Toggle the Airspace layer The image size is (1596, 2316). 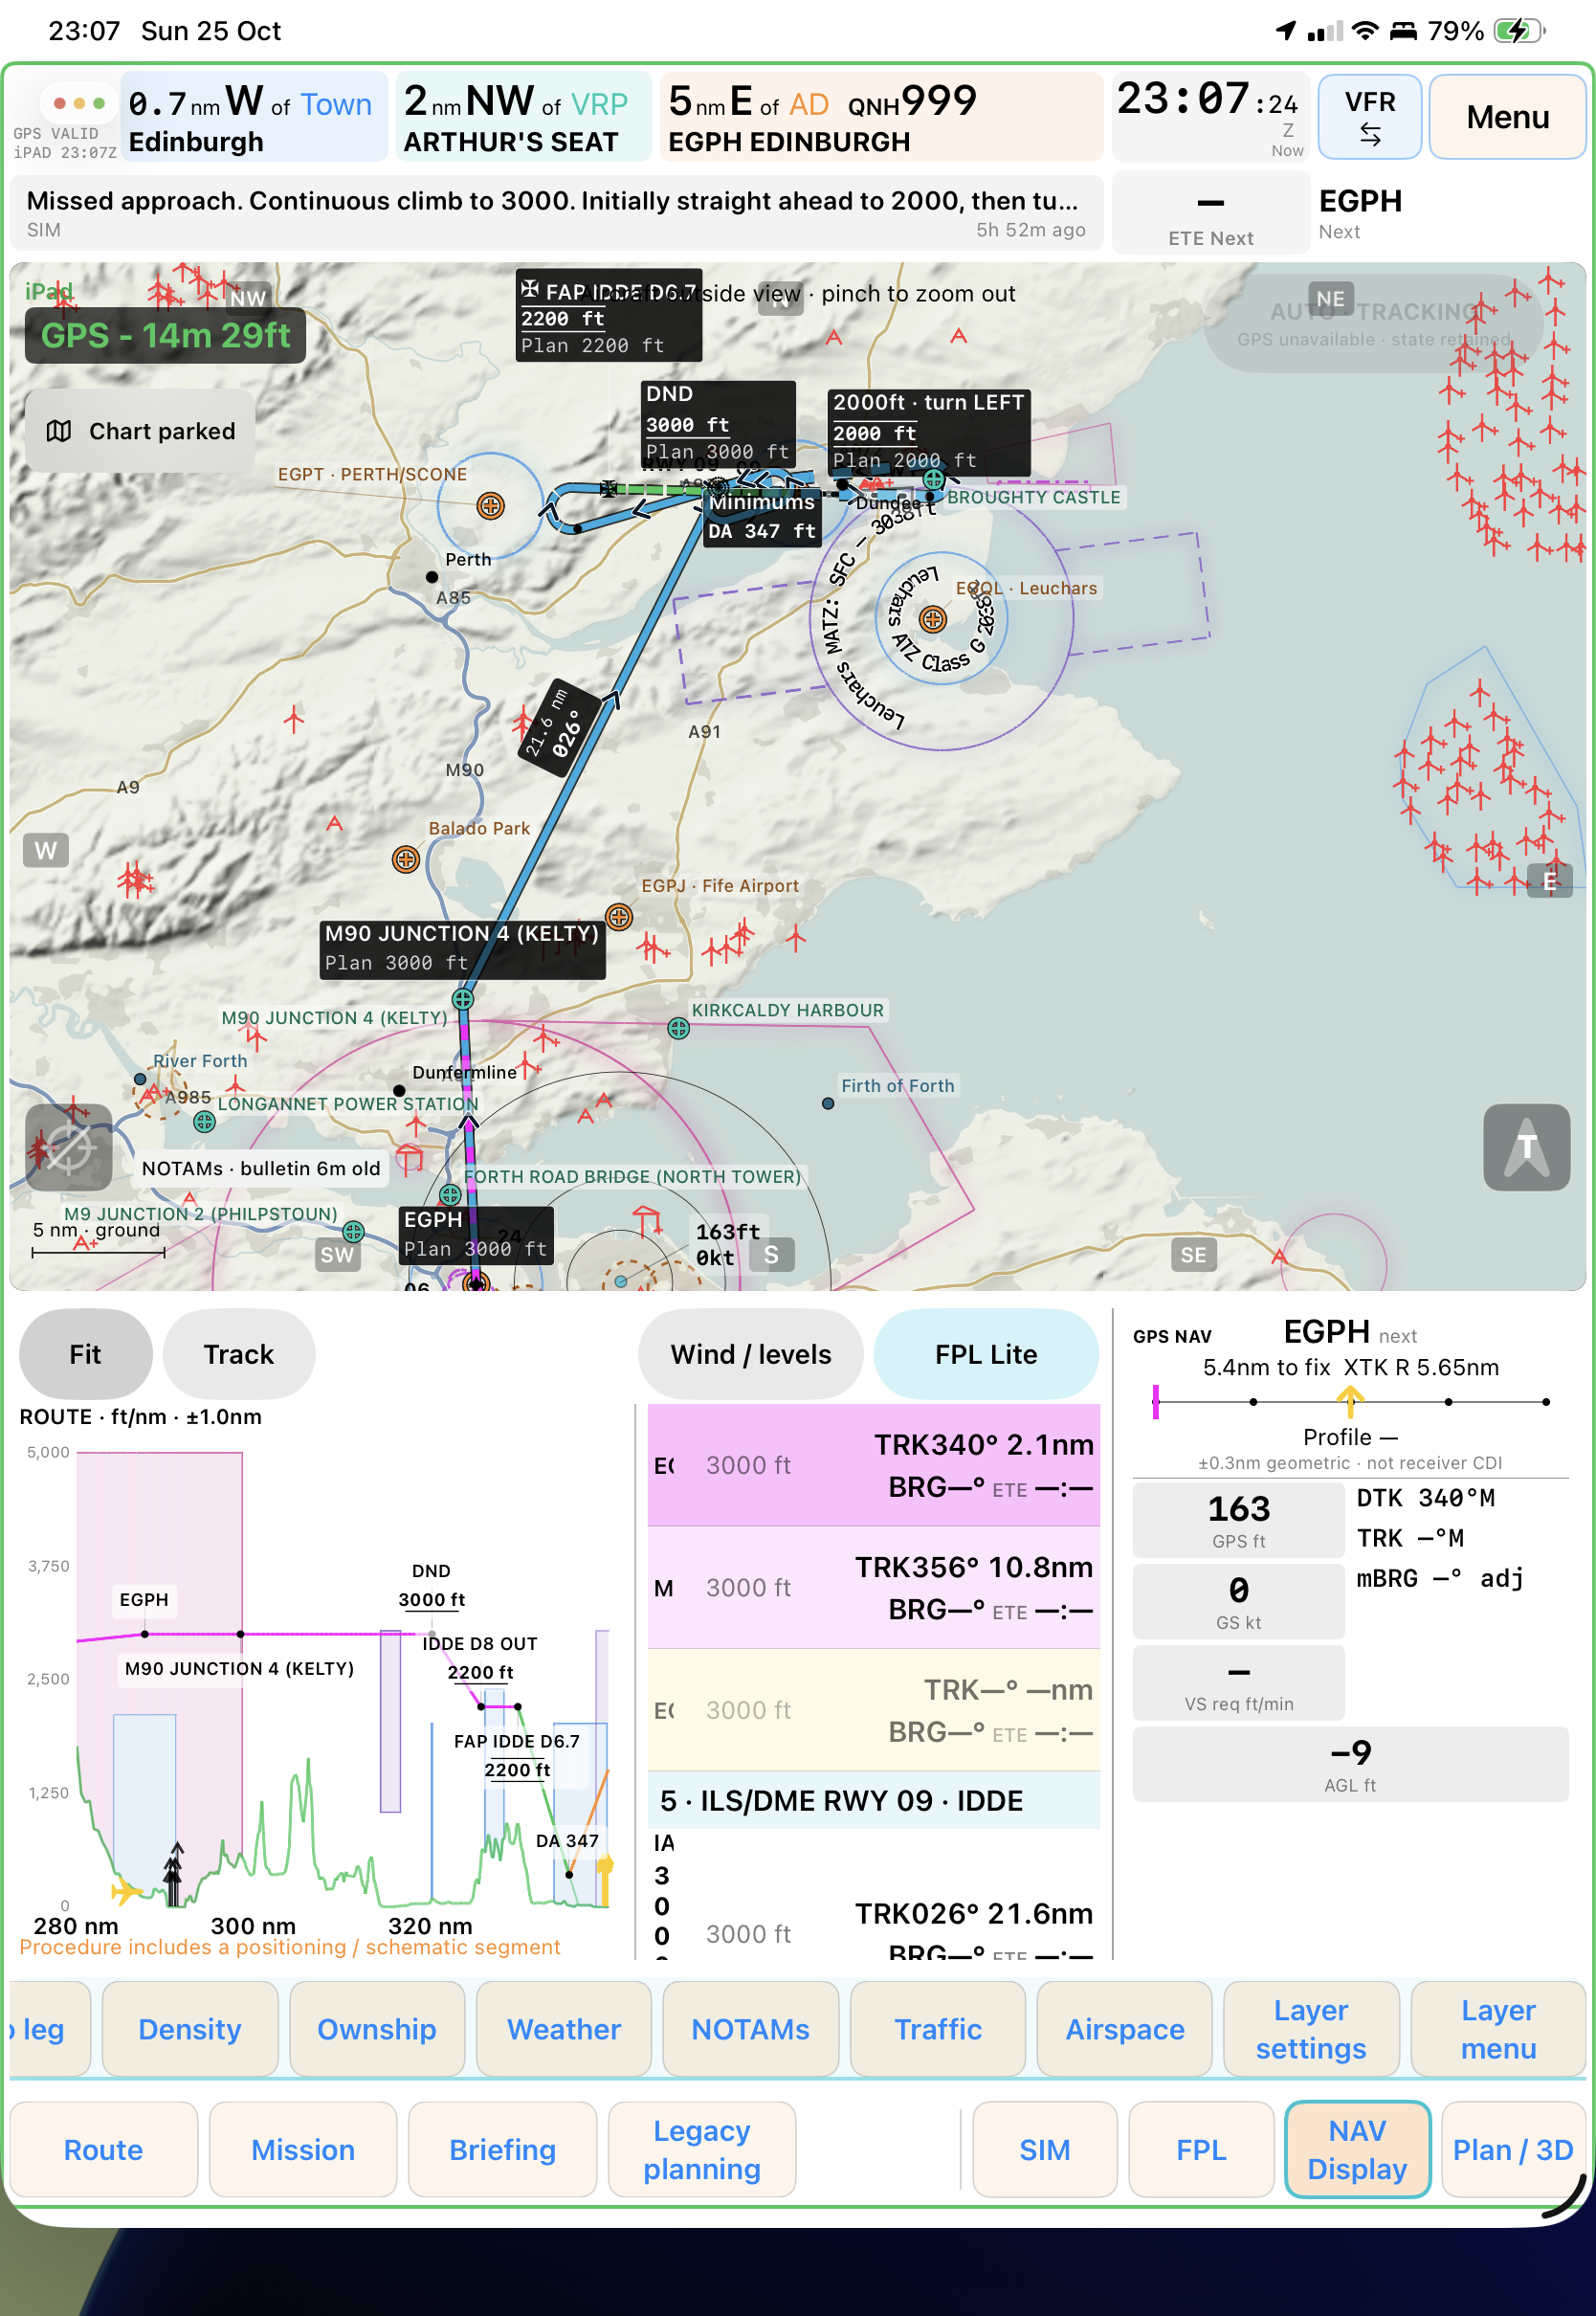point(1124,2029)
